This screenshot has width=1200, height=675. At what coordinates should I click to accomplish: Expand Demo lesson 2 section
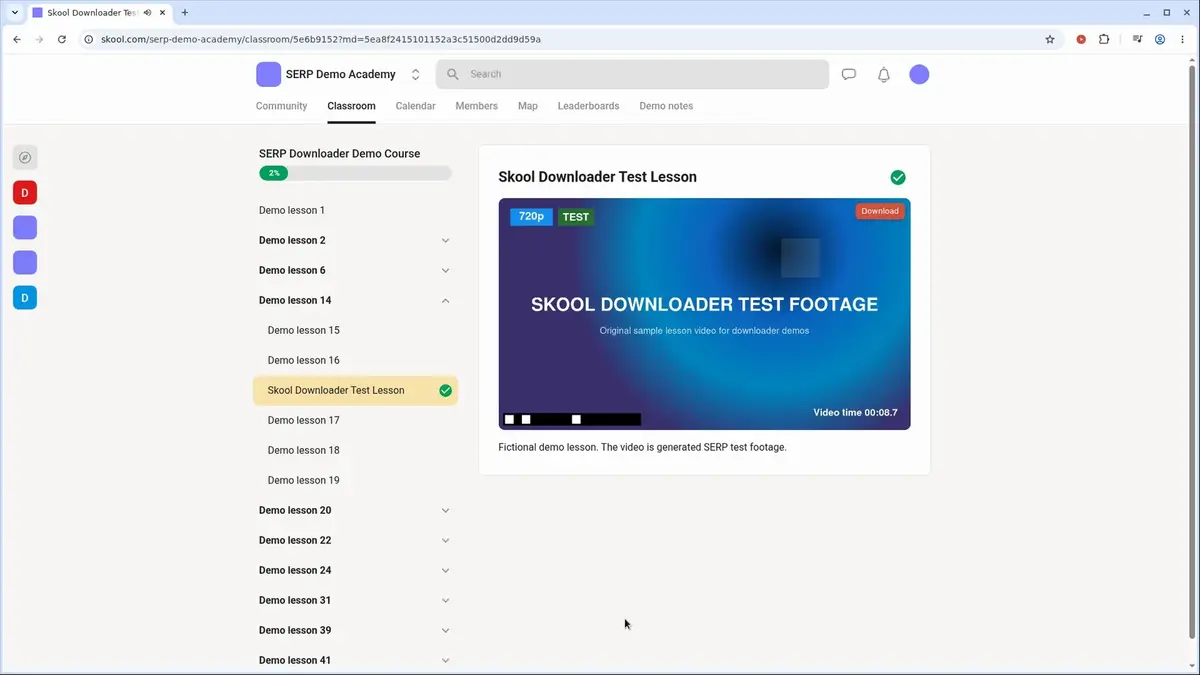(446, 240)
